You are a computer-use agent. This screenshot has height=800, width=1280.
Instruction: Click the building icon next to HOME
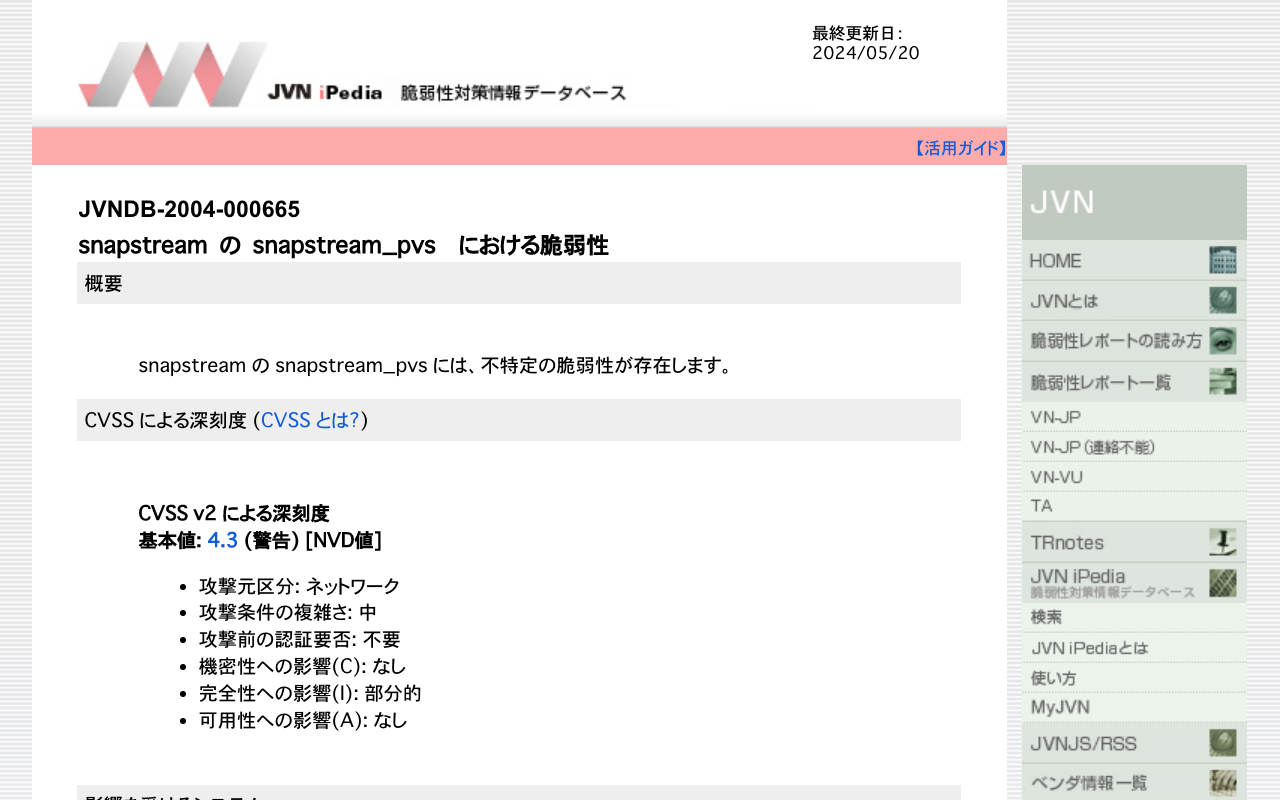pos(1222,260)
